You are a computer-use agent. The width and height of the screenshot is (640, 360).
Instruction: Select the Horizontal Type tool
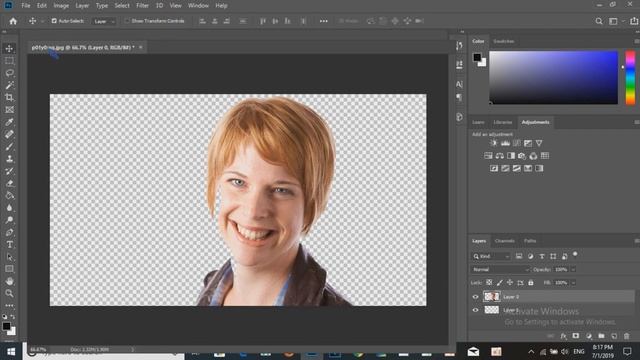tap(9, 244)
